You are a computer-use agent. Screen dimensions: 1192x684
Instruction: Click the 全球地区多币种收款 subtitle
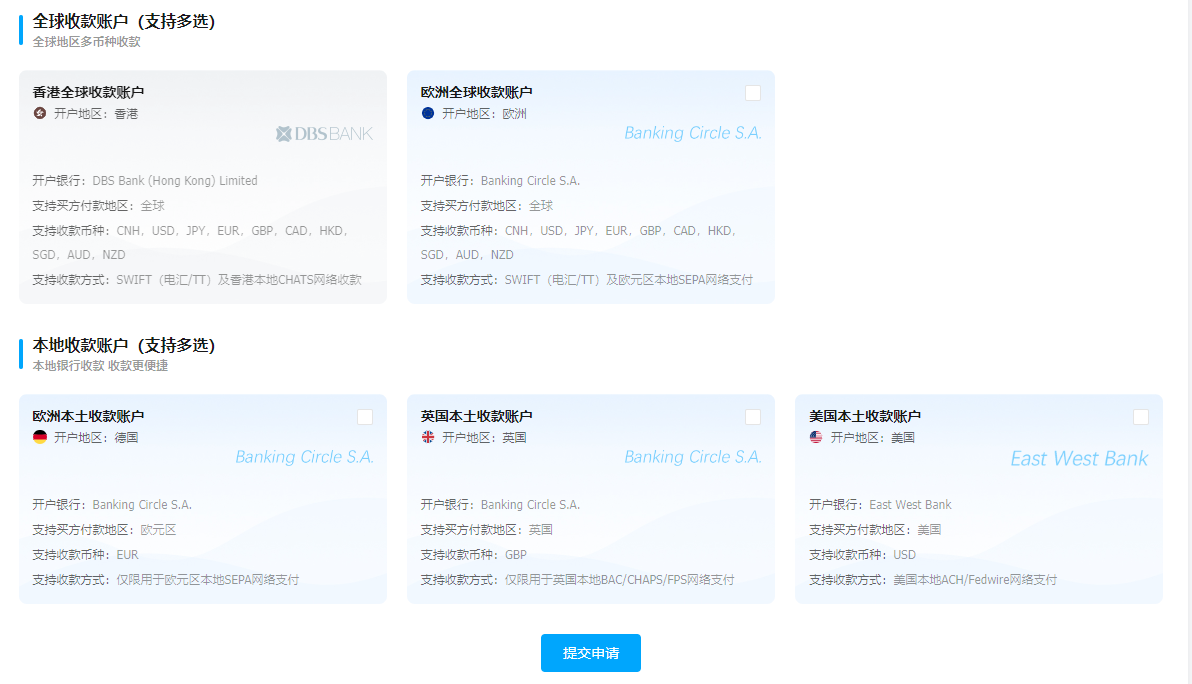[87, 42]
